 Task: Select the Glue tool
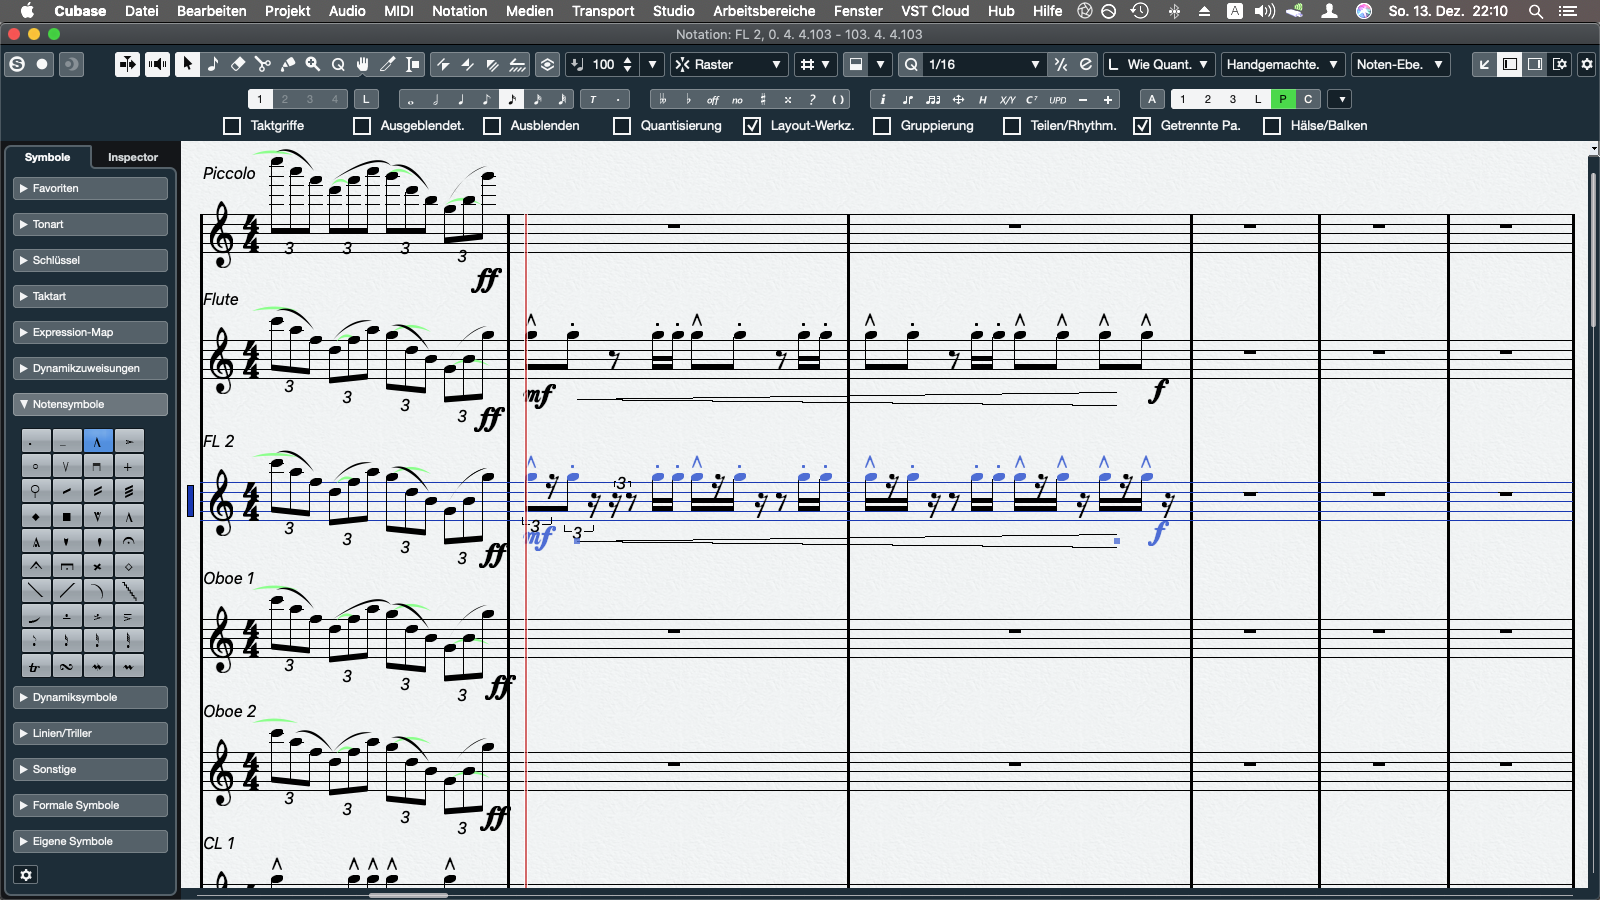(288, 64)
